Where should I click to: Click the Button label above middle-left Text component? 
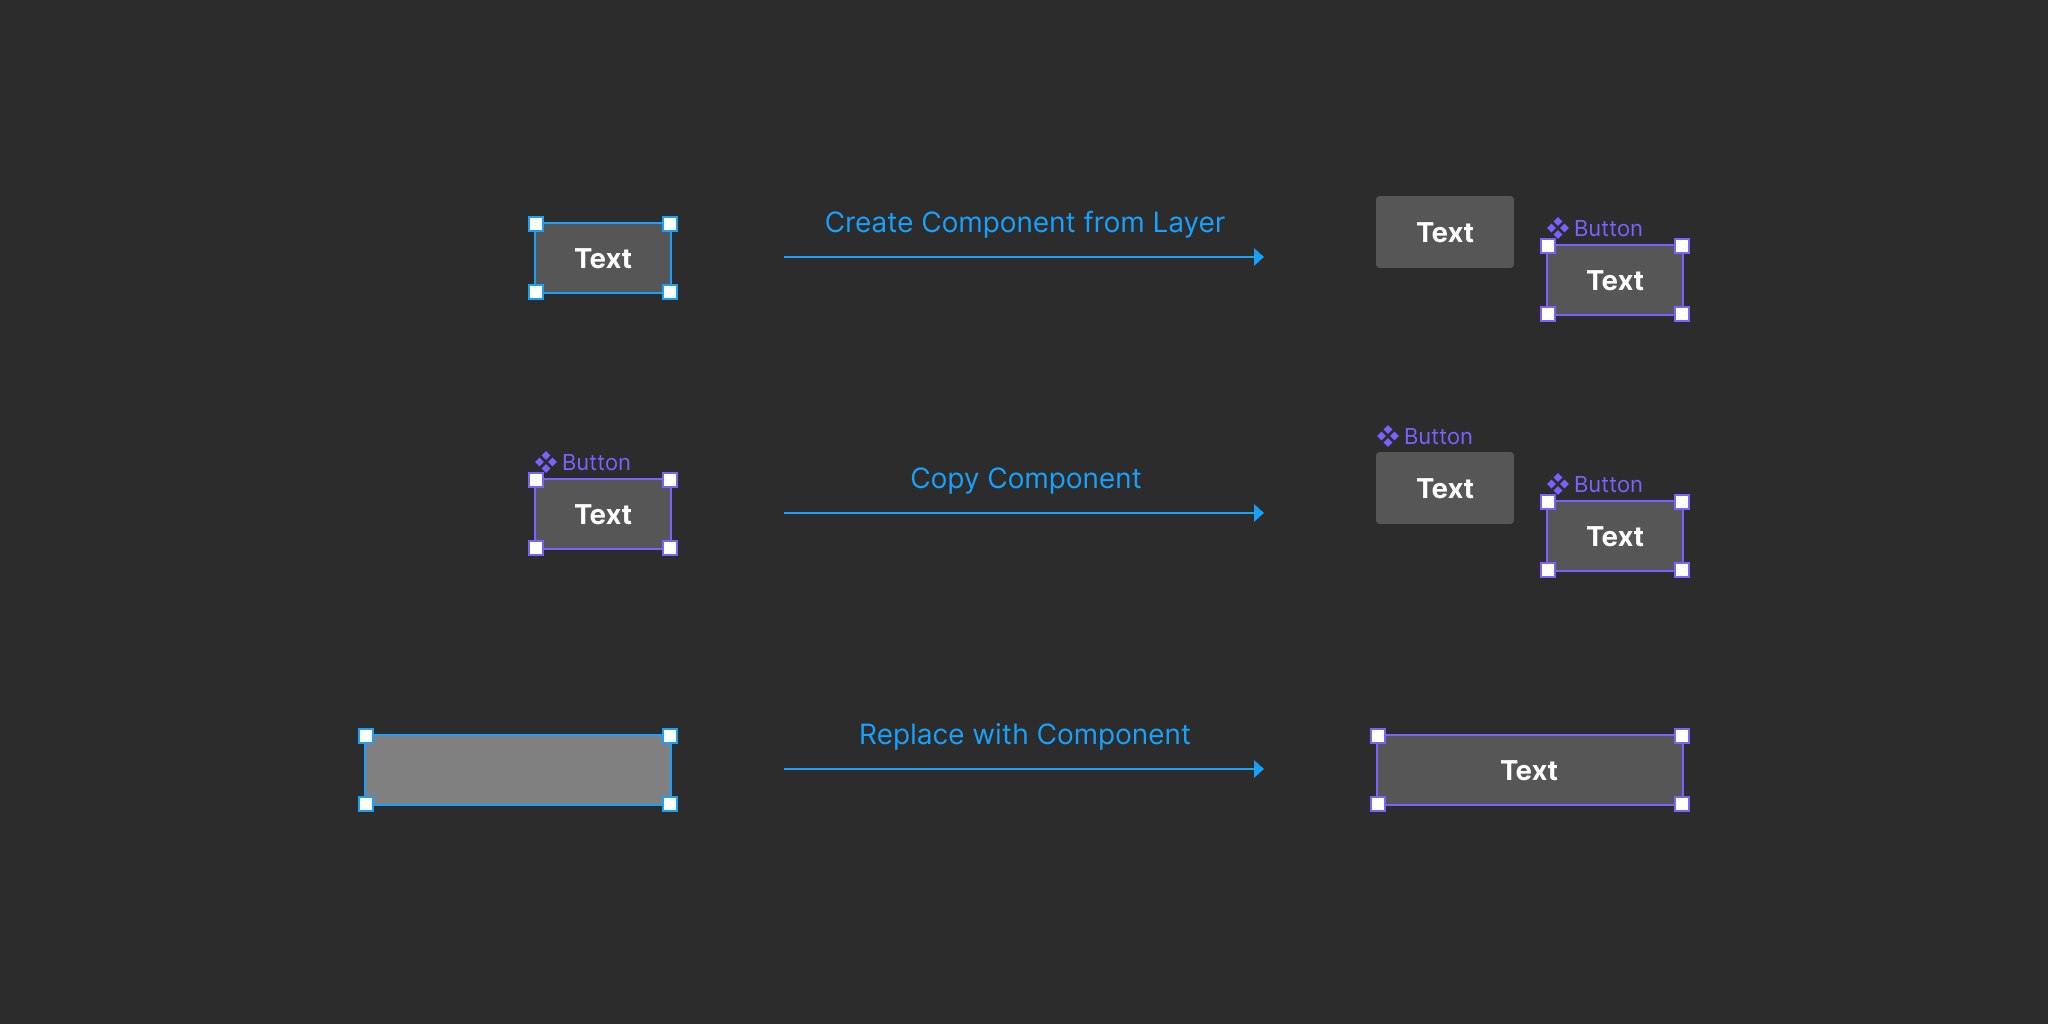pyautogui.click(x=596, y=462)
